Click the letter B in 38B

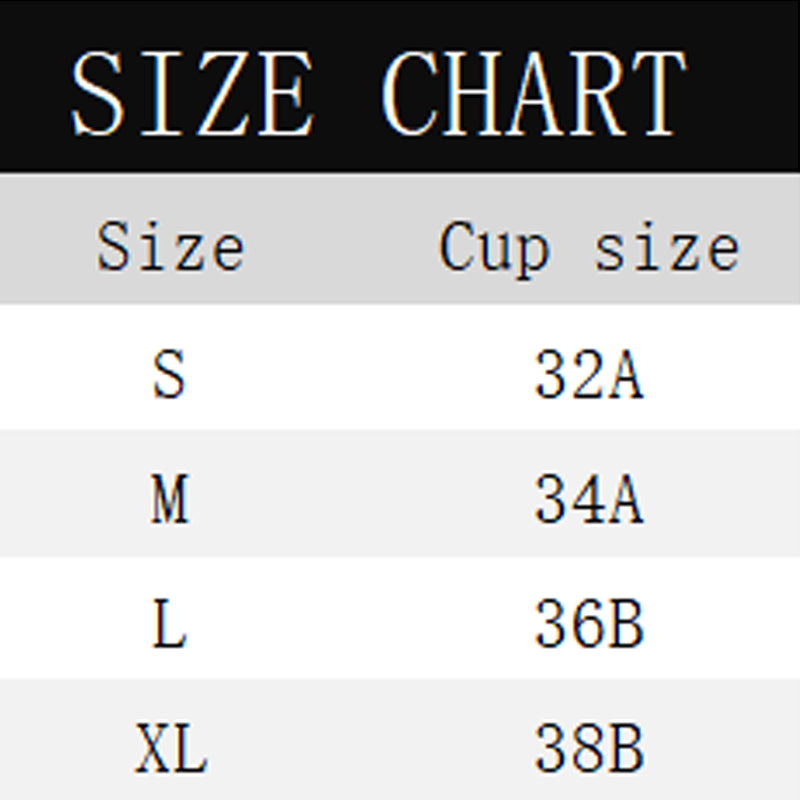point(624,749)
